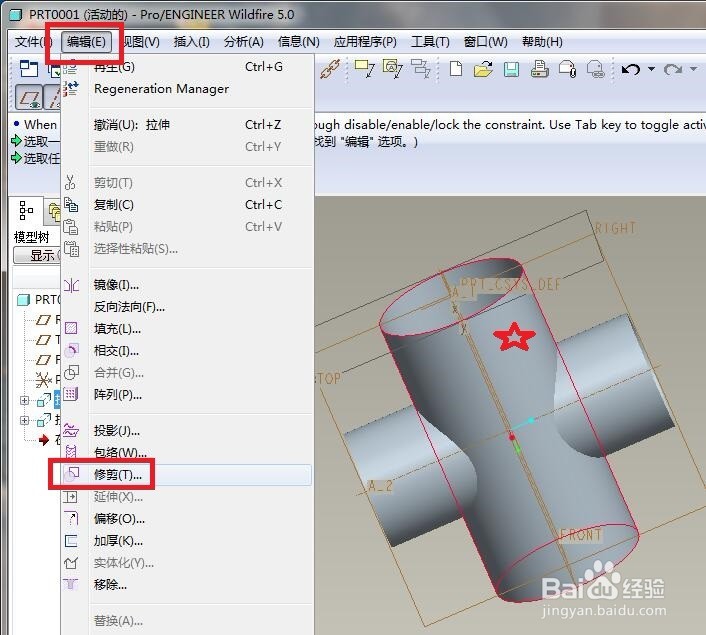Choose 反向法向(F)... menu entry
Viewport: 706px width, 635px height.
click(187, 307)
